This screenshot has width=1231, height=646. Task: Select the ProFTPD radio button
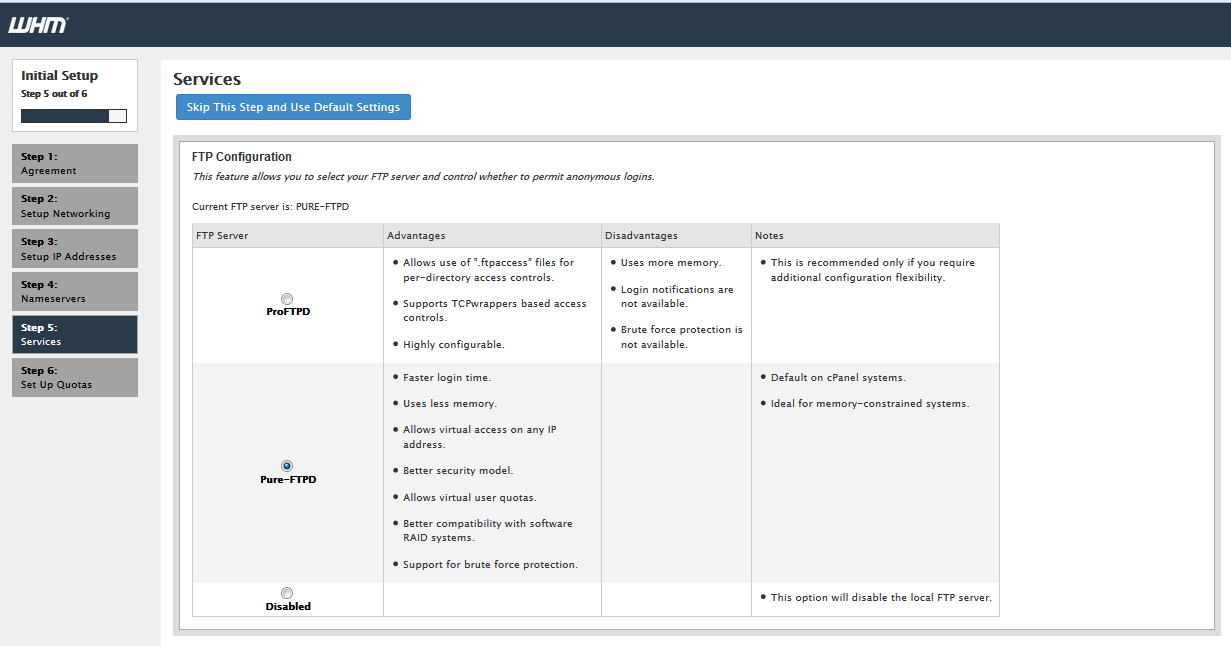287,299
